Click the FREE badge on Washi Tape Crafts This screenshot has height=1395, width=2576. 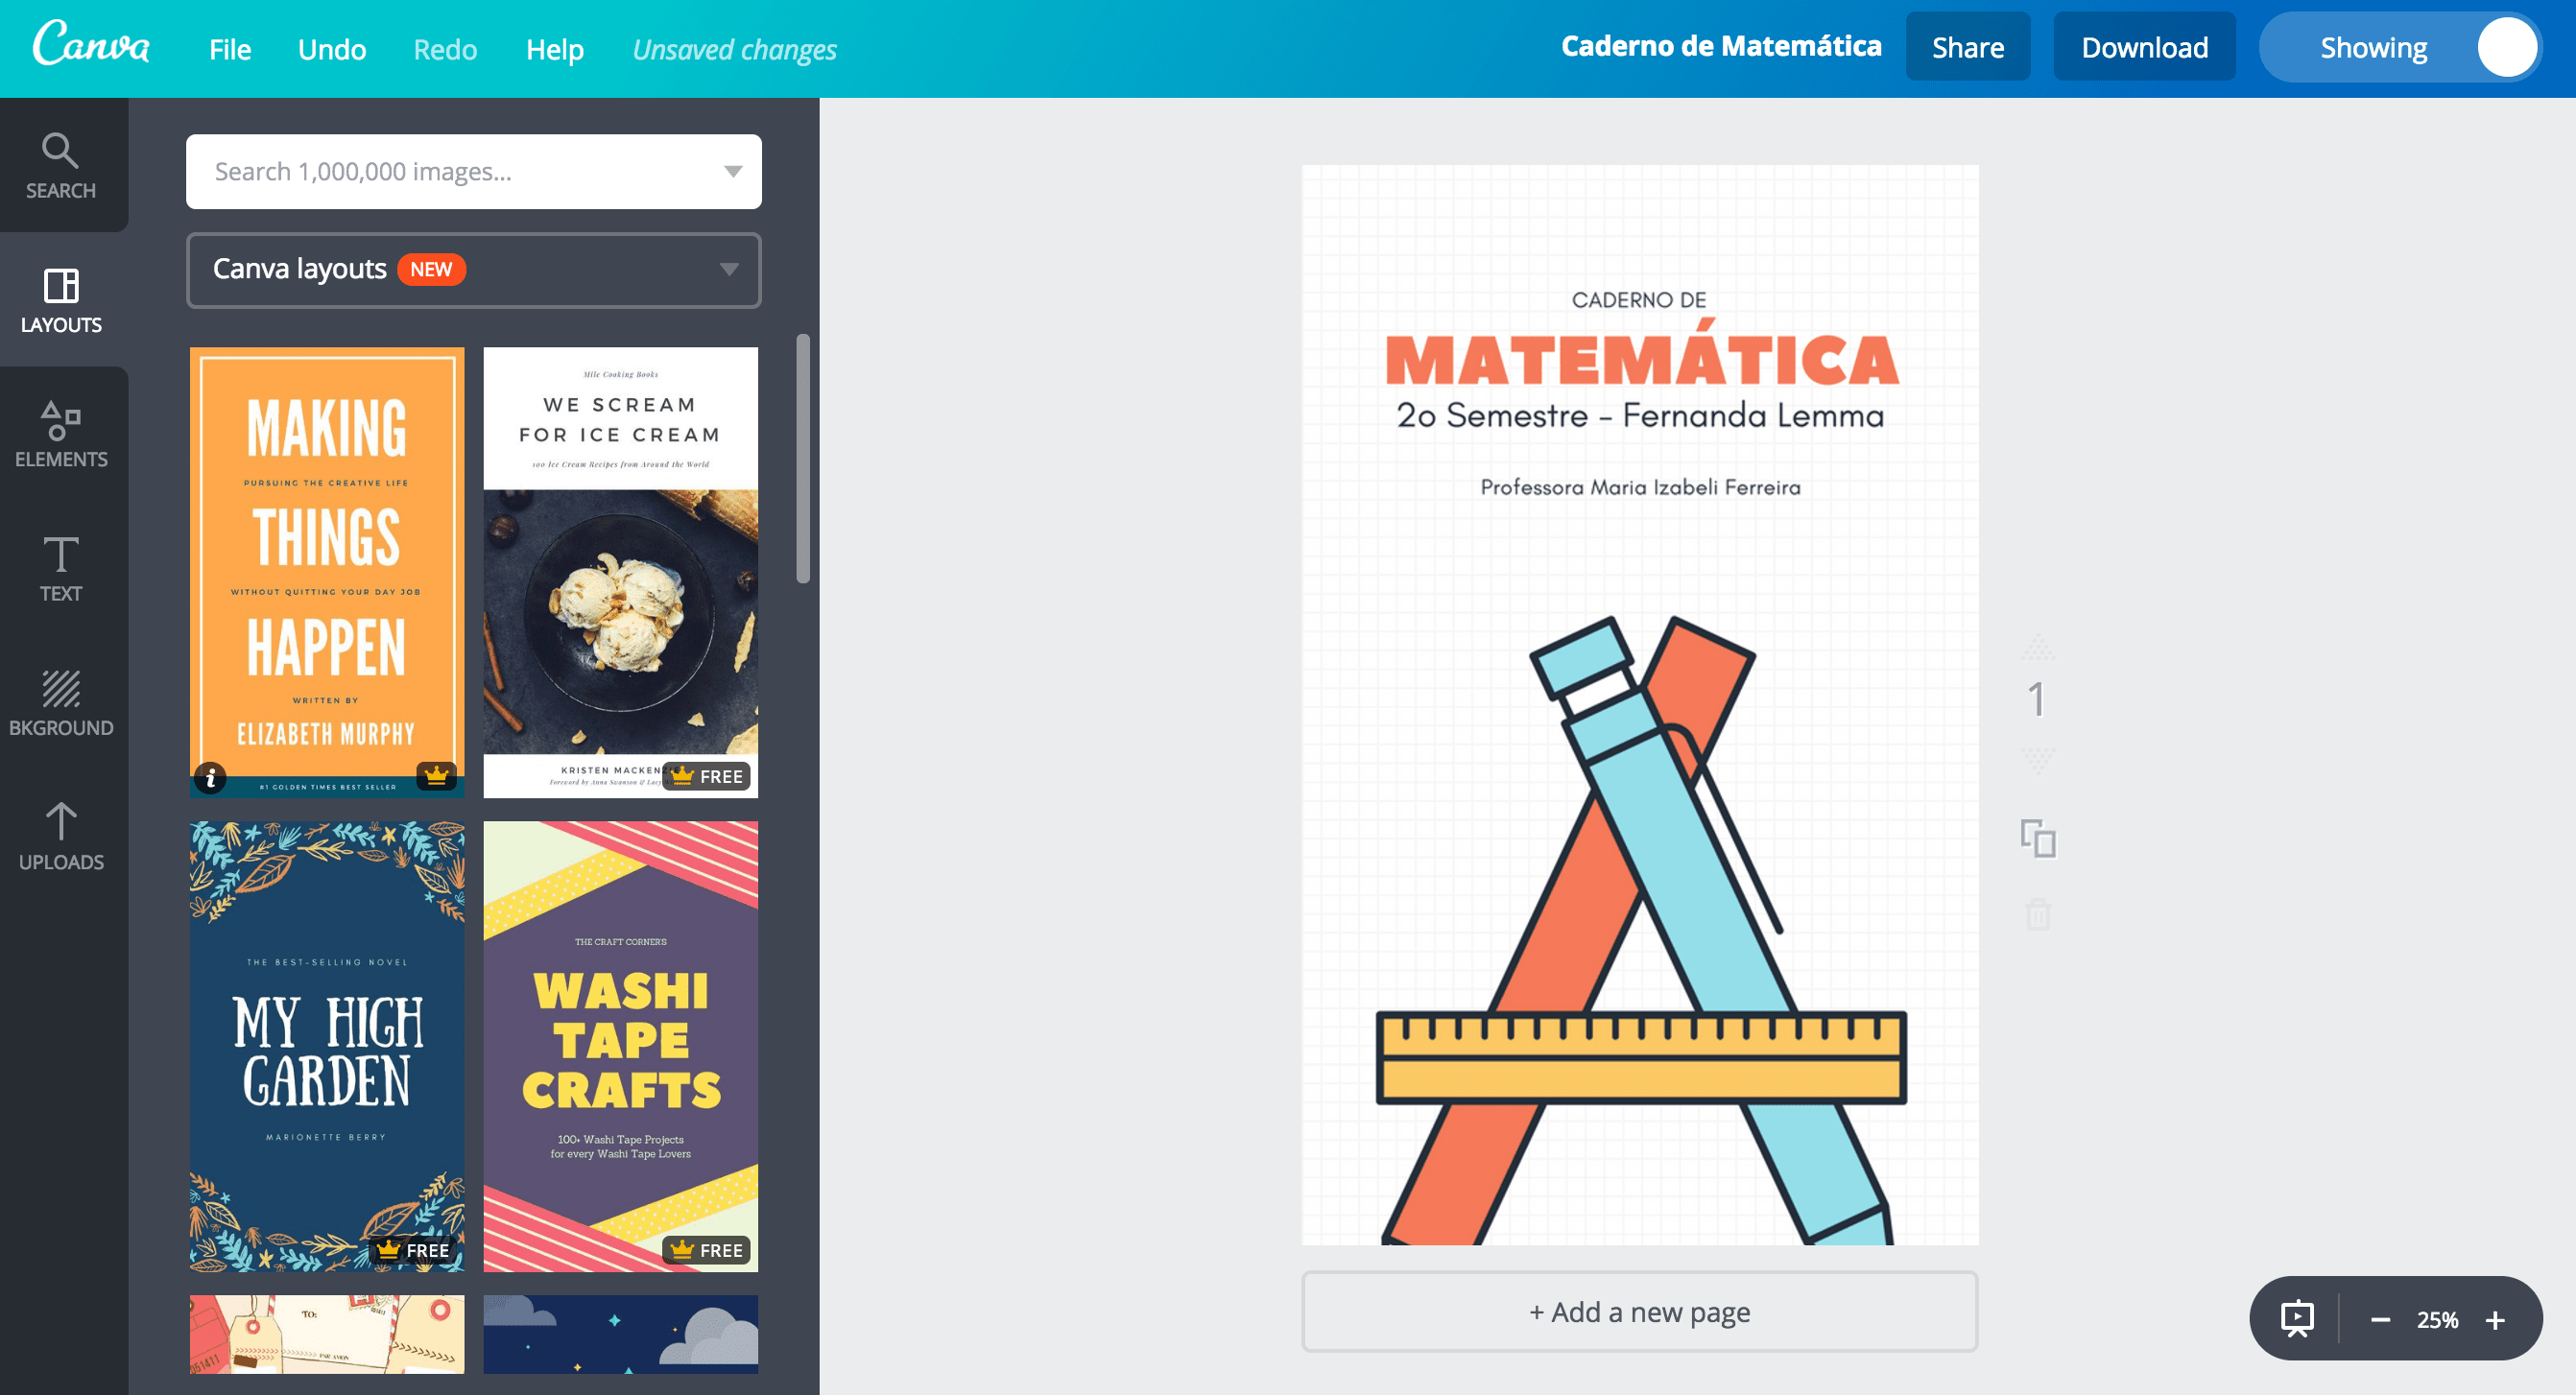(707, 1250)
